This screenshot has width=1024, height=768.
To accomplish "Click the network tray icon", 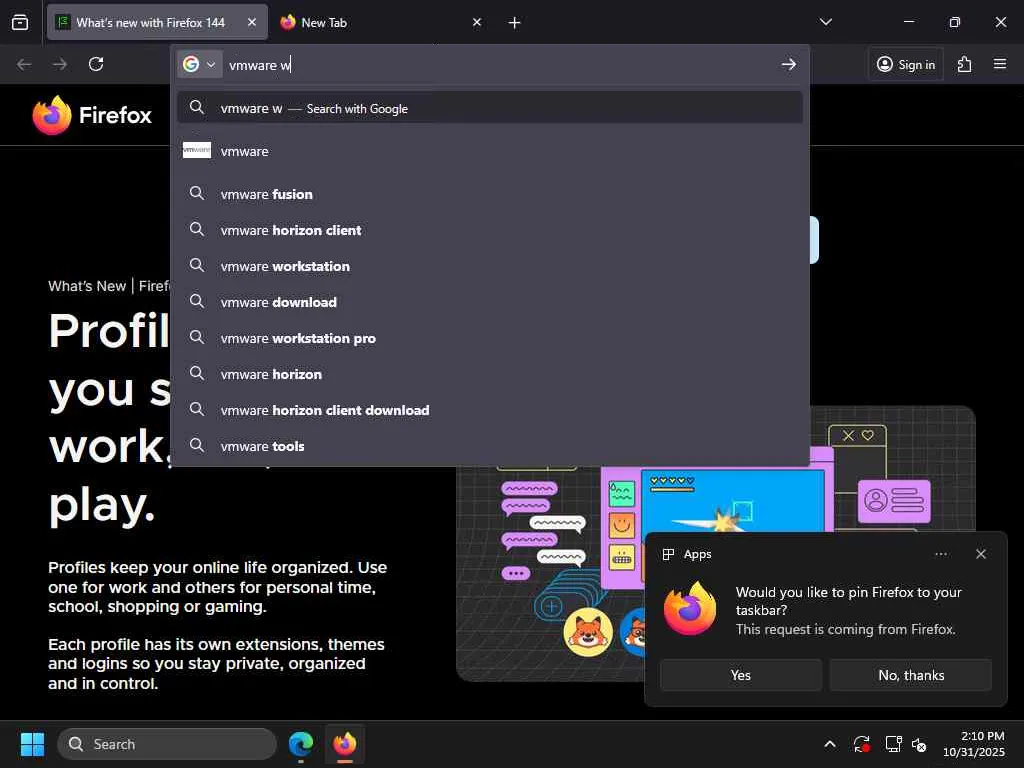I will tap(893, 744).
